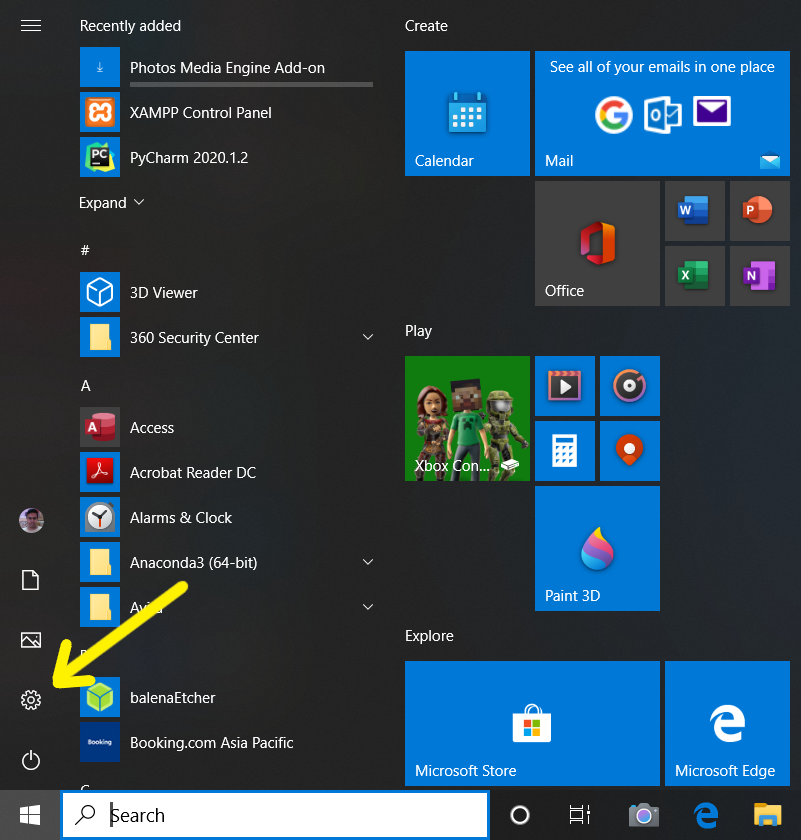Image resolution: width=801 pixels, height=840 pixels.
Task: Click the A letter group header
Action: coord(86,386)
